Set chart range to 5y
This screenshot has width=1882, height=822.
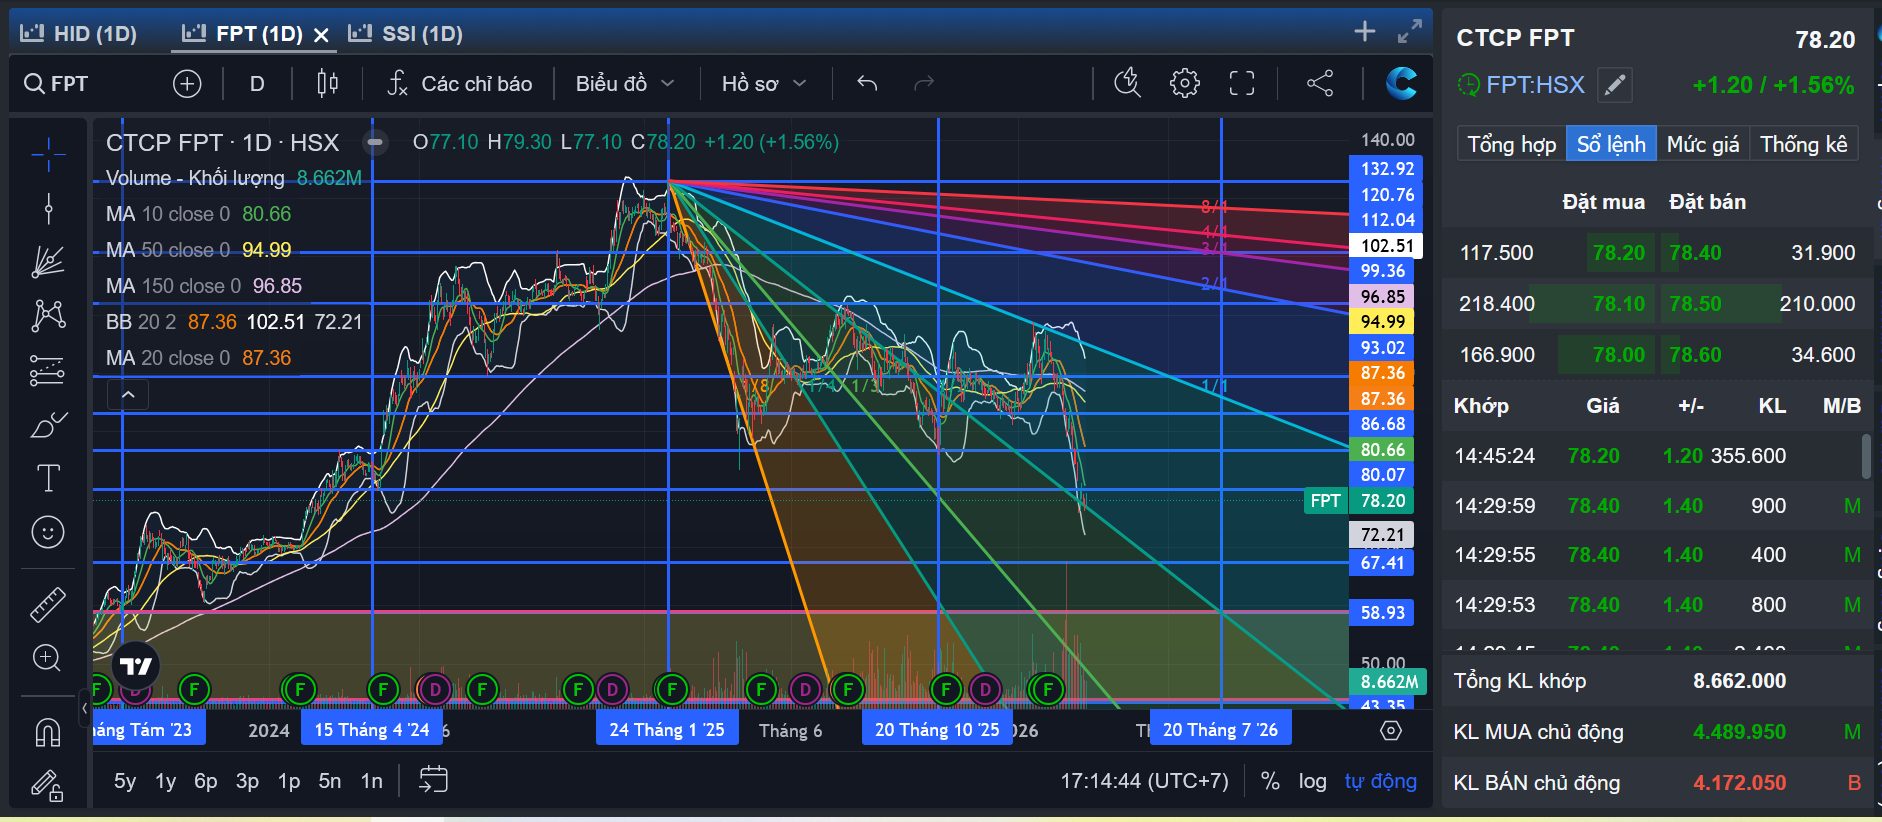coord(125,781)
